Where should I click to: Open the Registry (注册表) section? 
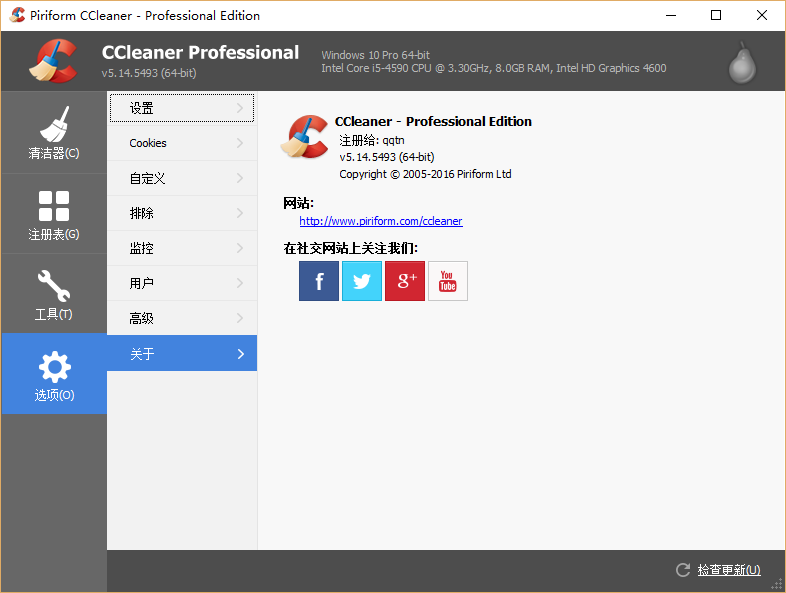[x=54, y=214]
